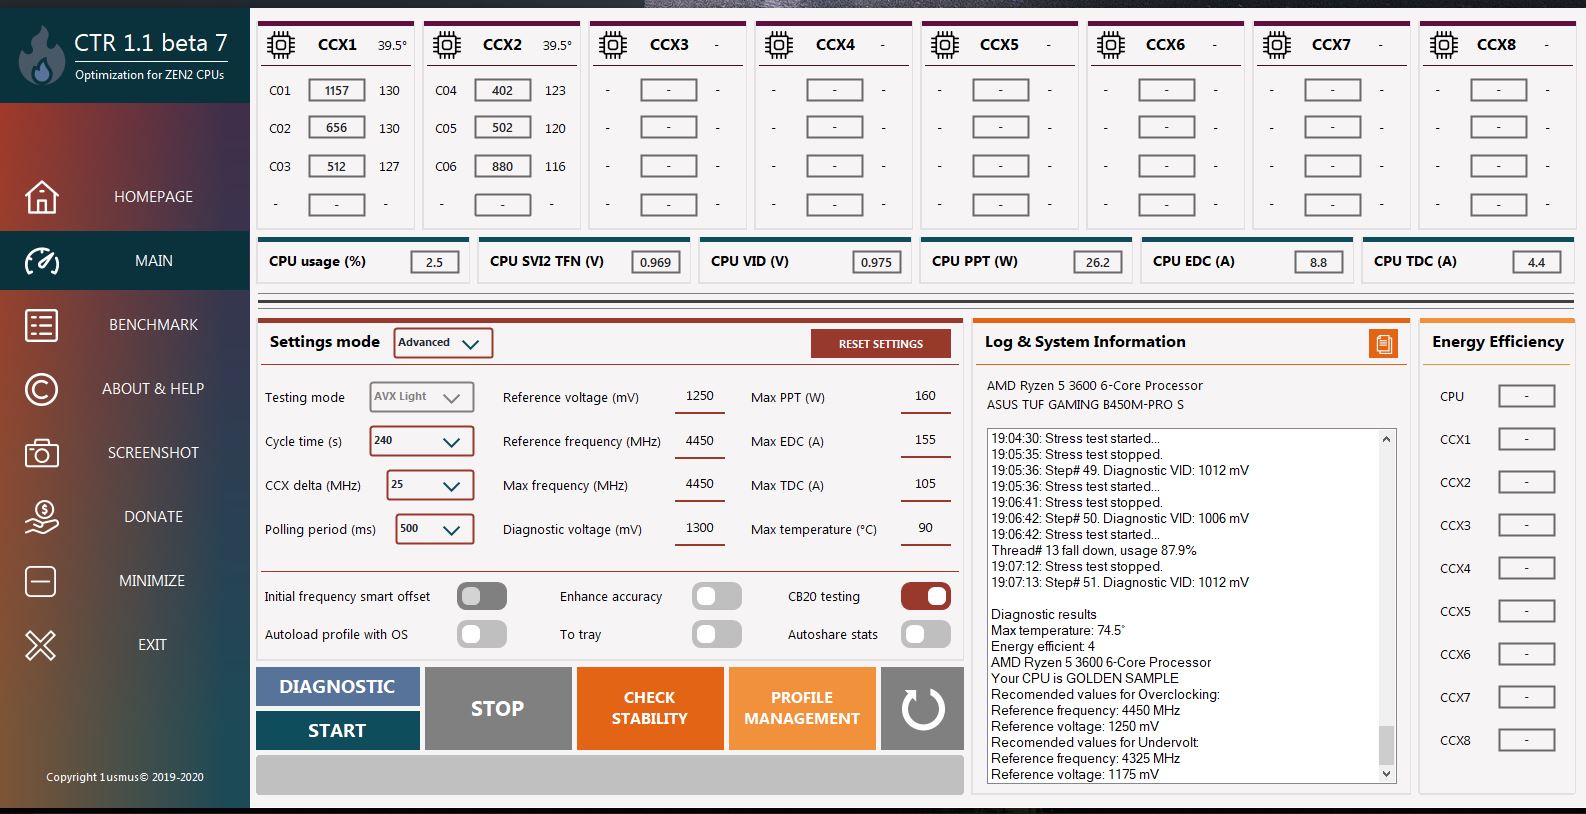Enable the To tray switch
This screenshot has width=1586, height=814.
point(717,634)
